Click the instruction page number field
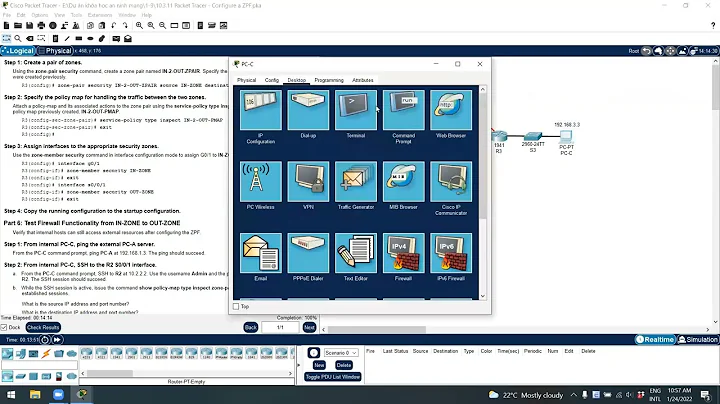Viewport: 720px width, 404px height. (x=280, y=327)
